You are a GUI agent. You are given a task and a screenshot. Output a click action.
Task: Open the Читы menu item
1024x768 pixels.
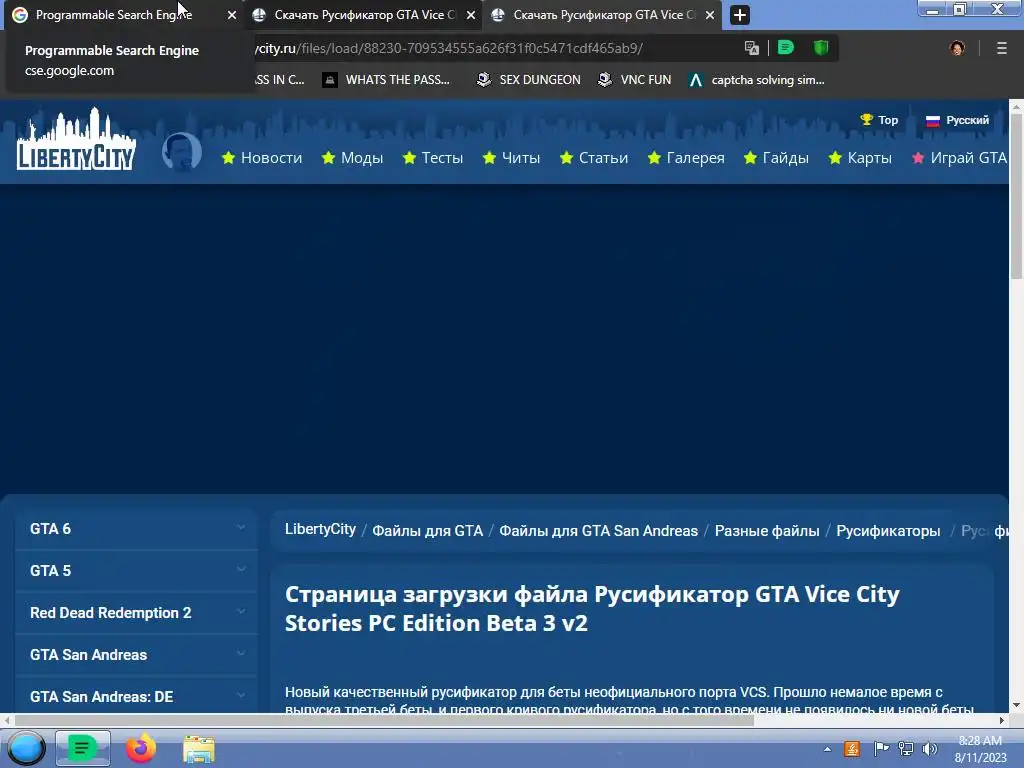coord(511,157)
